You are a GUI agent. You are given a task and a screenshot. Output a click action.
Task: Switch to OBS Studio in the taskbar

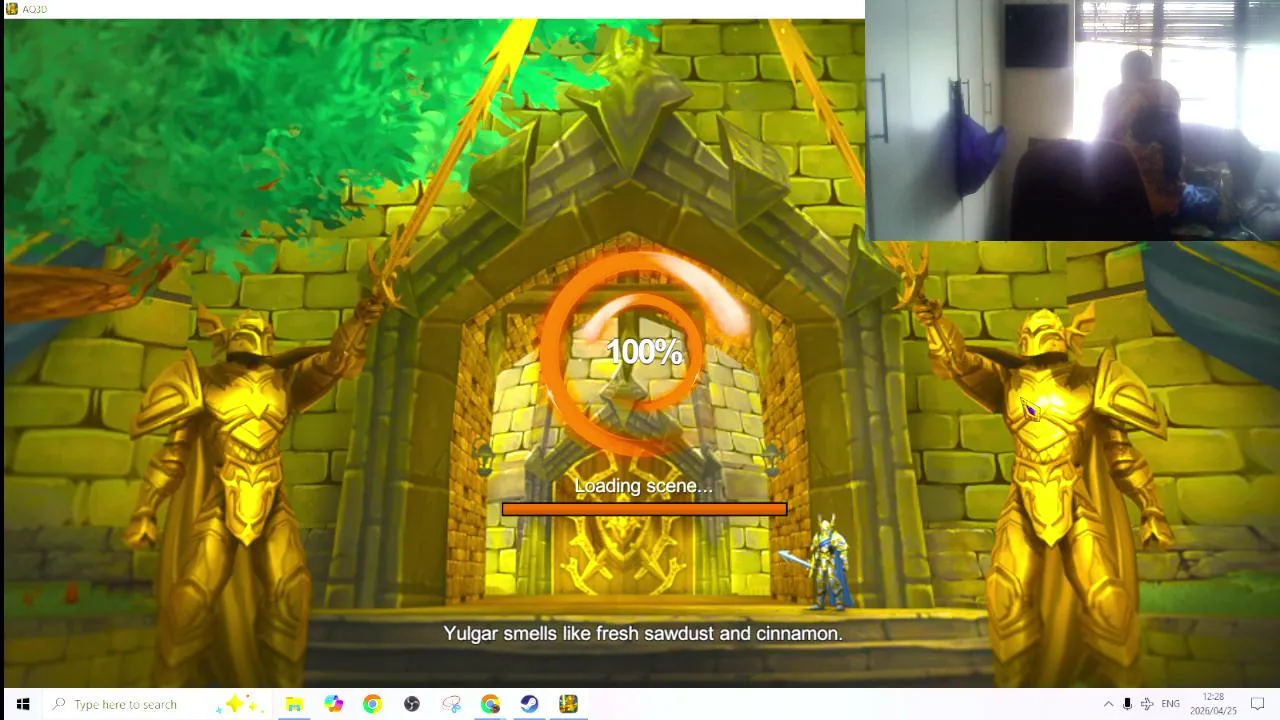411,704
